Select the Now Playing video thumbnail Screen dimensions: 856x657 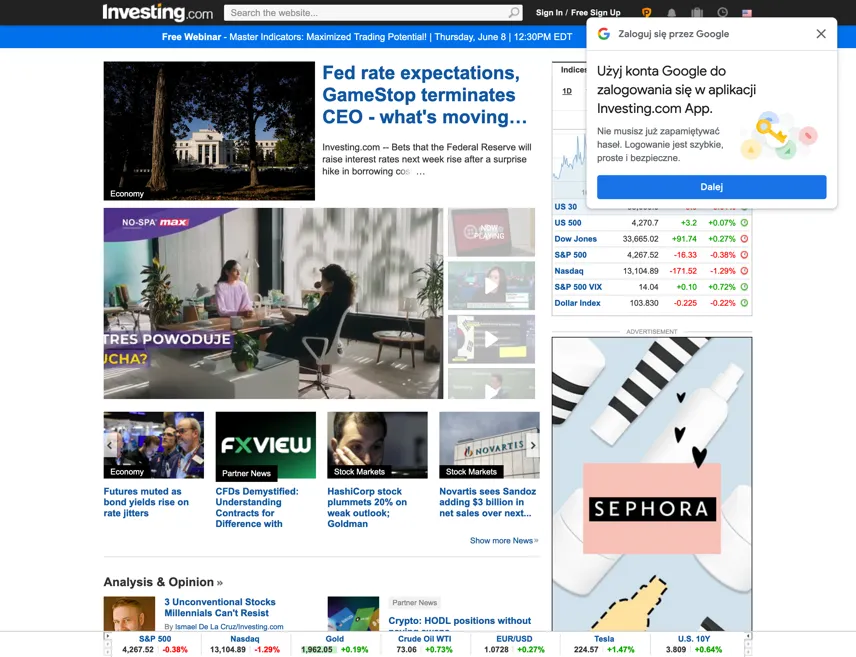pos(491,232)
